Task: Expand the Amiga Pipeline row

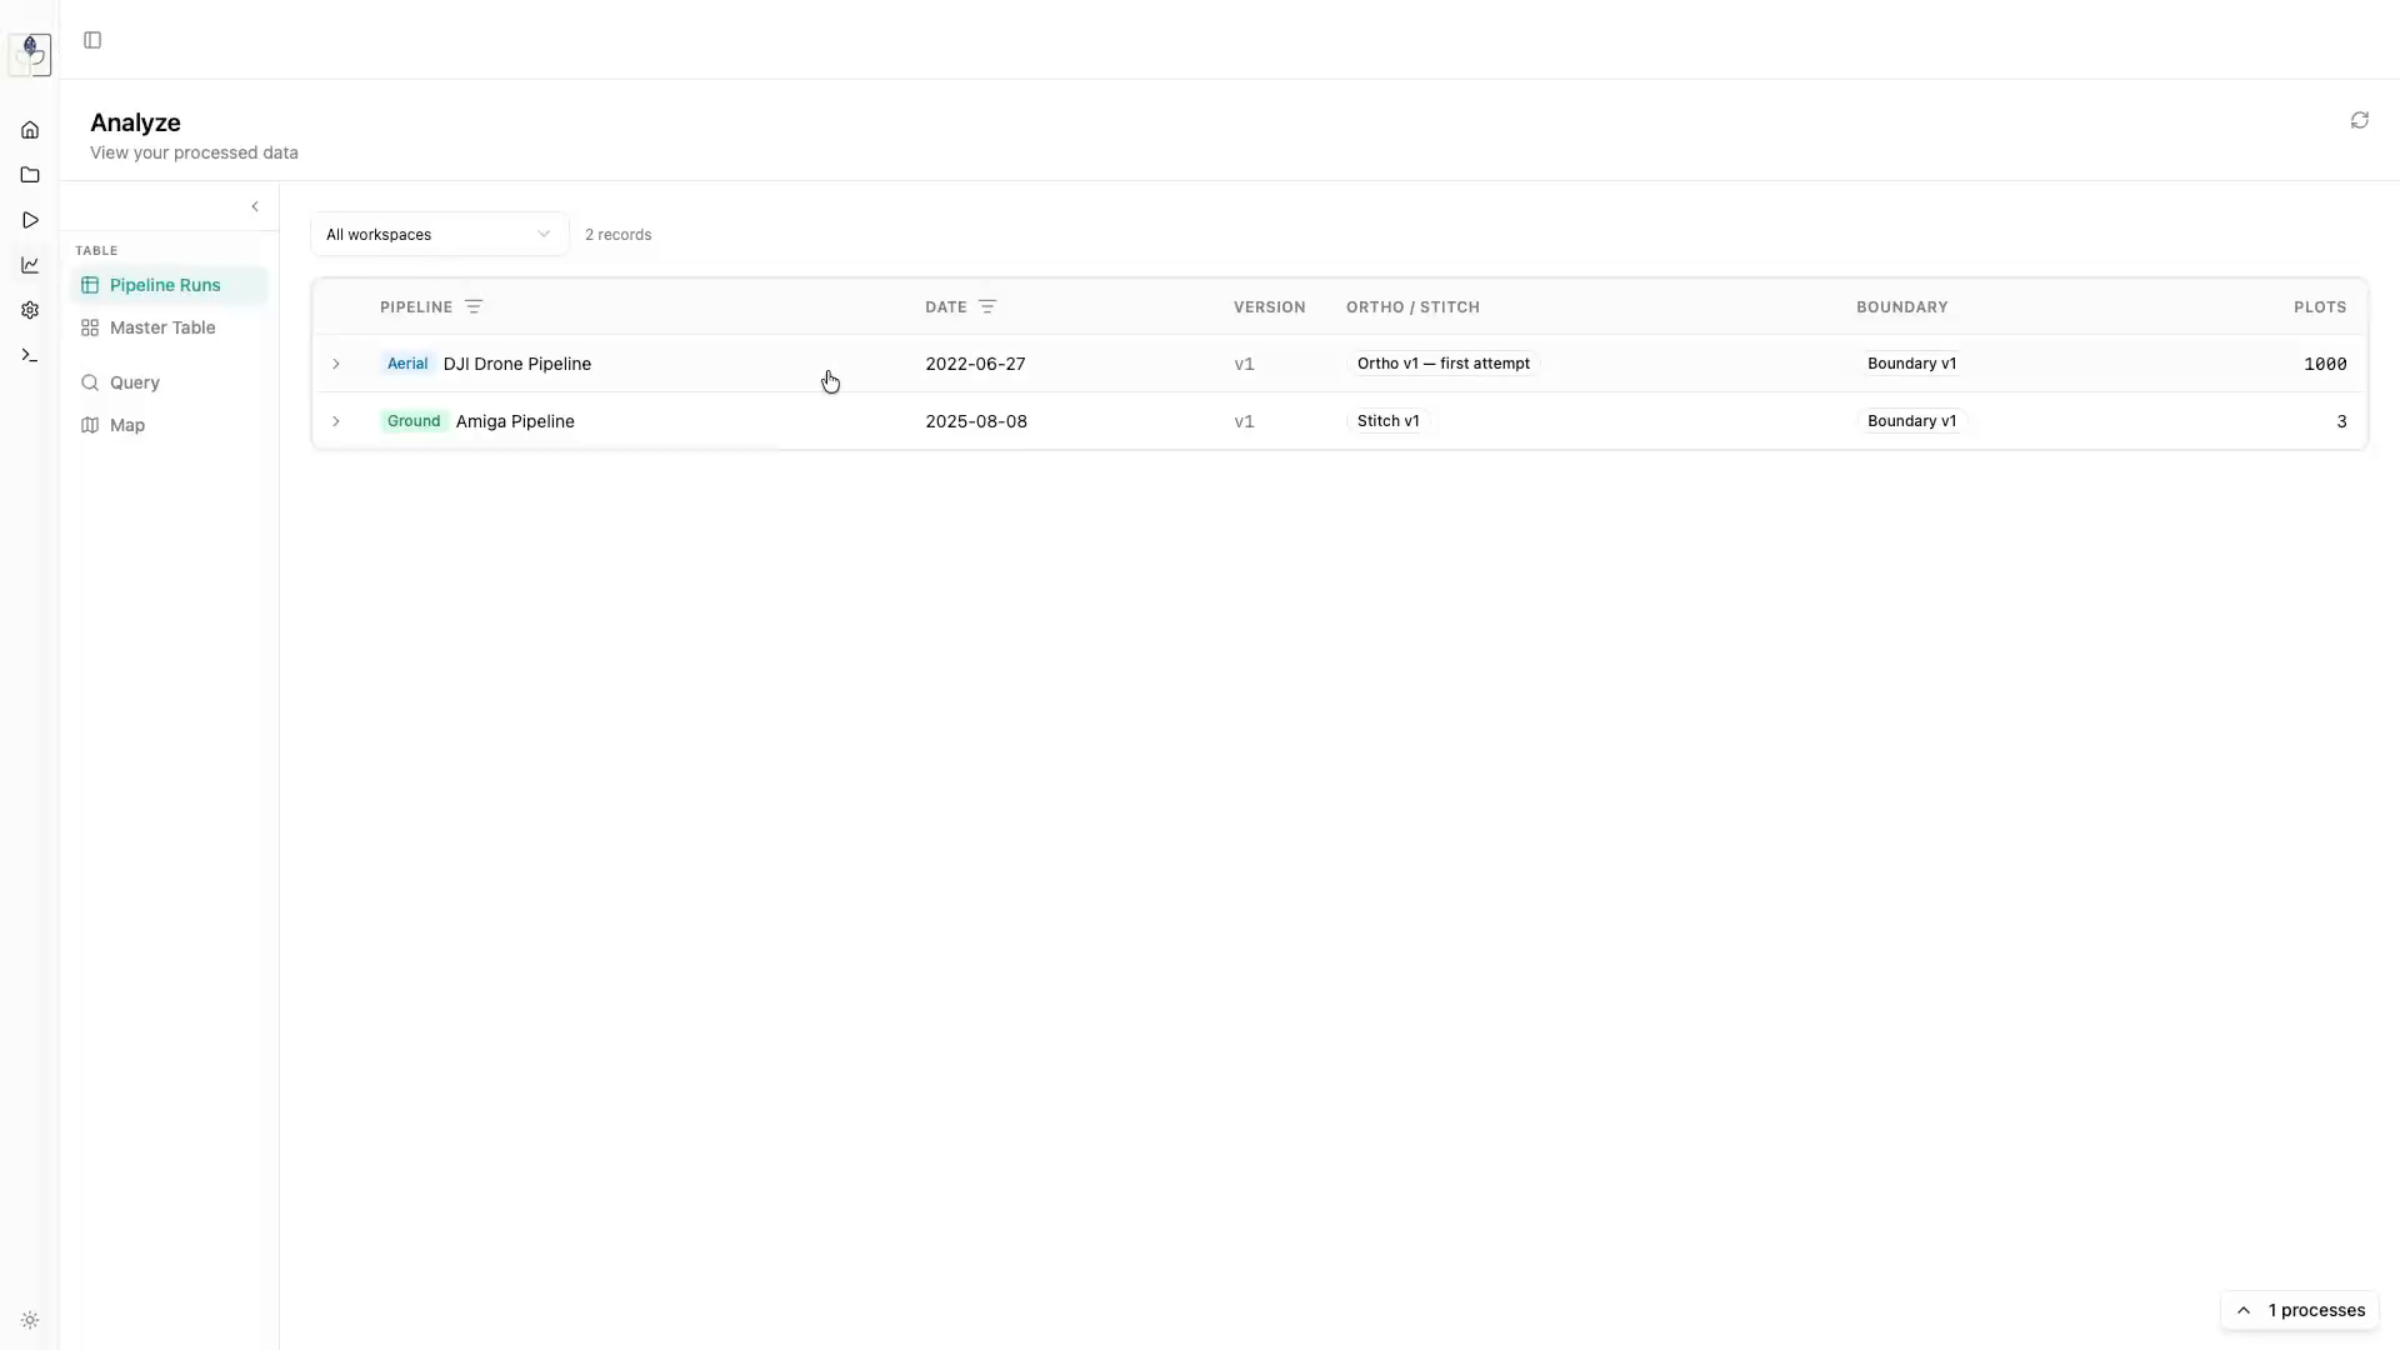Action: (x=336, y=421)
